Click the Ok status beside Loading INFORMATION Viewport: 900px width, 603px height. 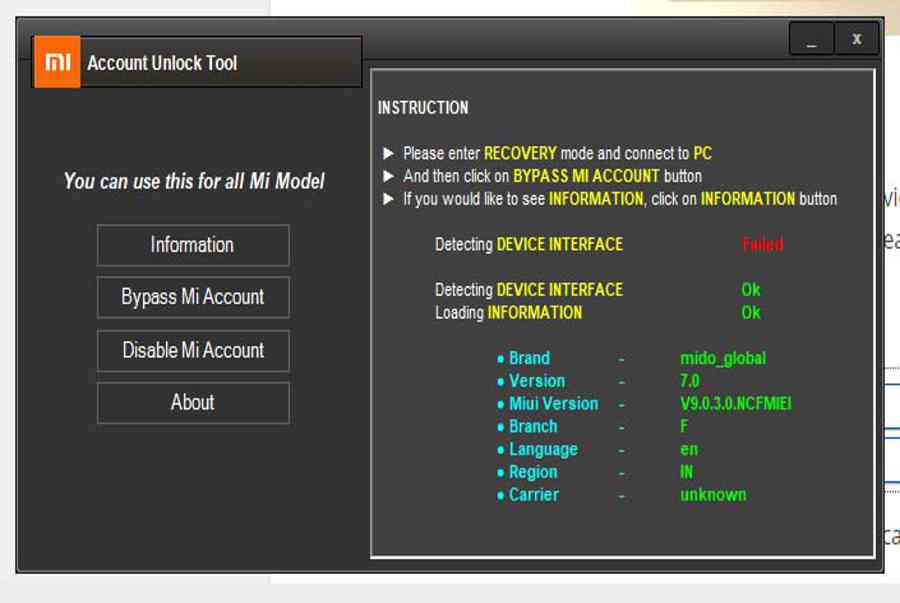(x=750, y=313)
